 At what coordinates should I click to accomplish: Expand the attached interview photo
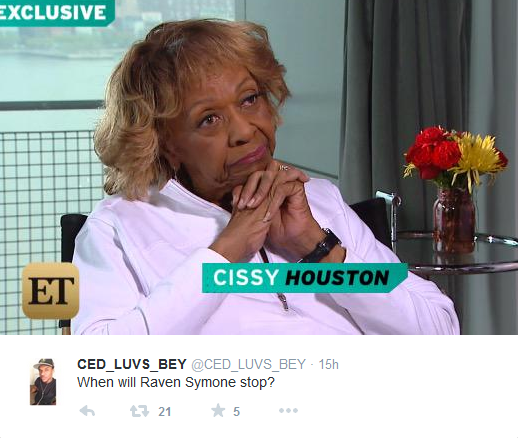pos(259,167)
